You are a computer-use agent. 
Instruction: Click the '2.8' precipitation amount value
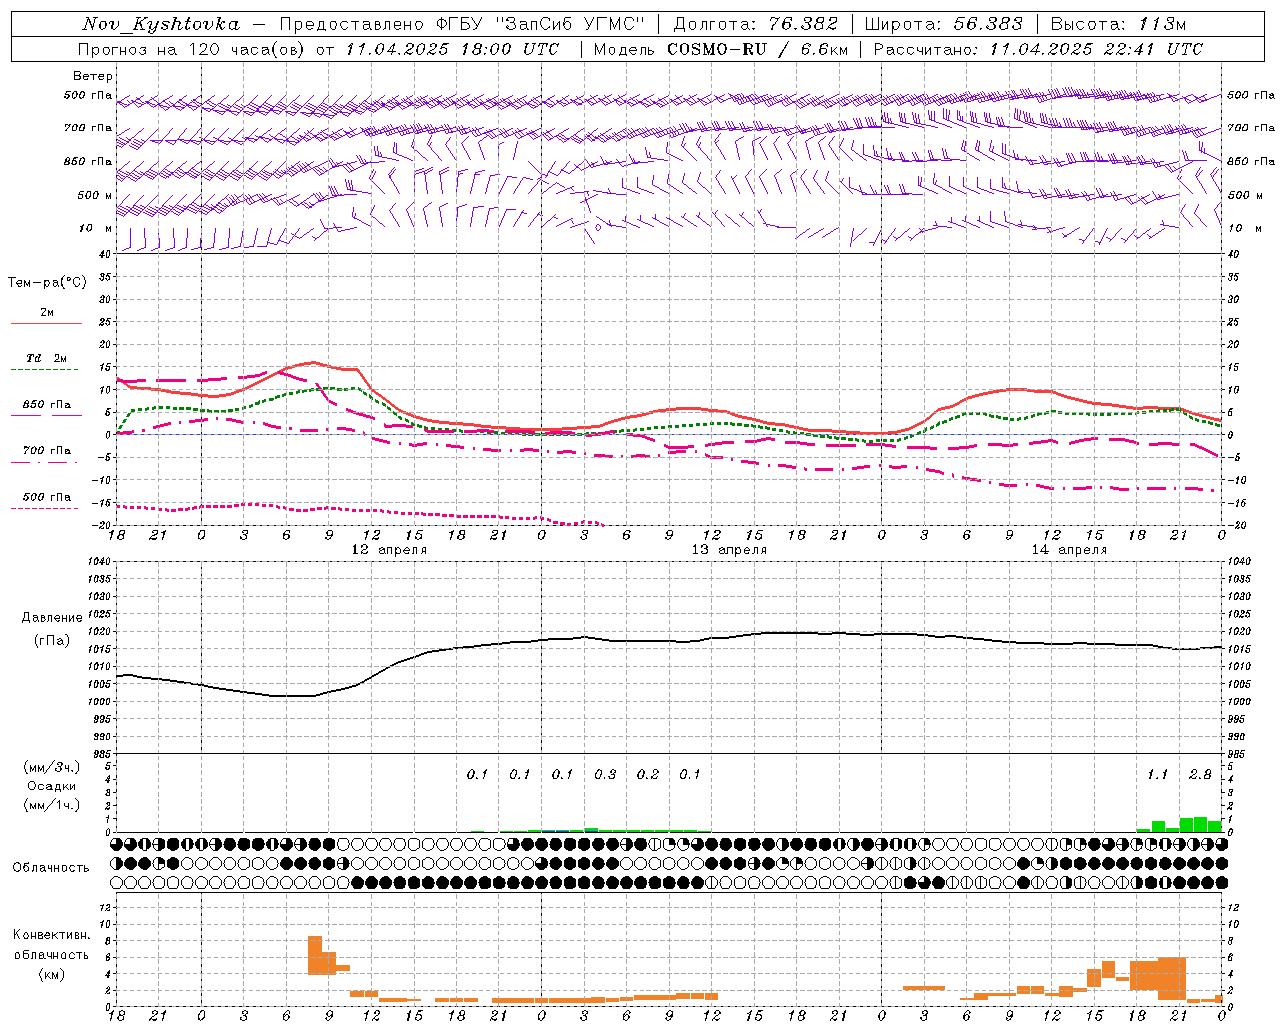1200,774
